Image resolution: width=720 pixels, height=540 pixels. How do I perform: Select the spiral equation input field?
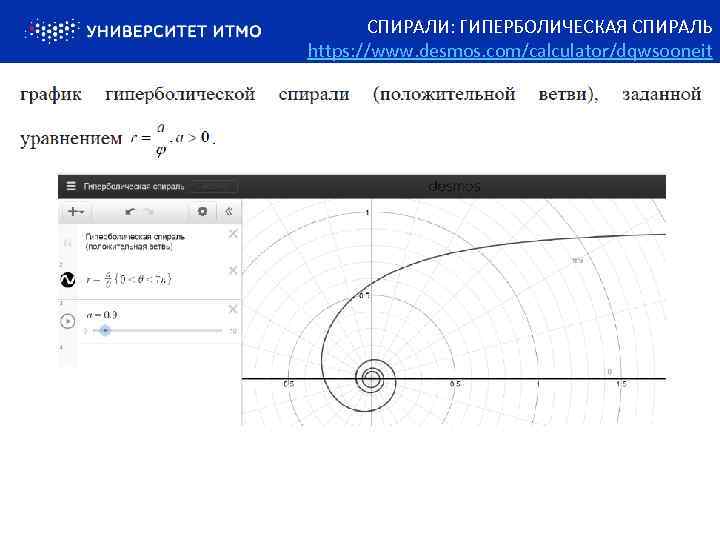click(x=129, y=279)
